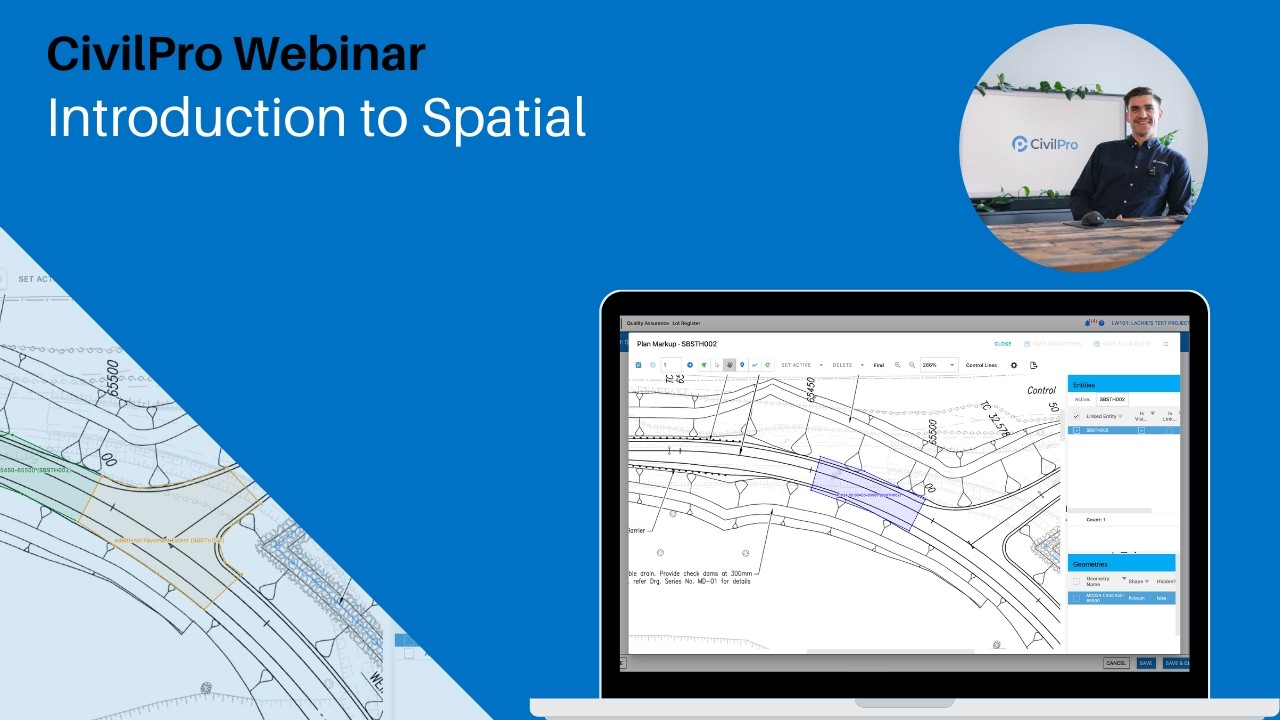Image resolution: width=1280 pixels, height=720 pixels.
Task: Select the arrow pointer tool
Action: tap(717, 365)
